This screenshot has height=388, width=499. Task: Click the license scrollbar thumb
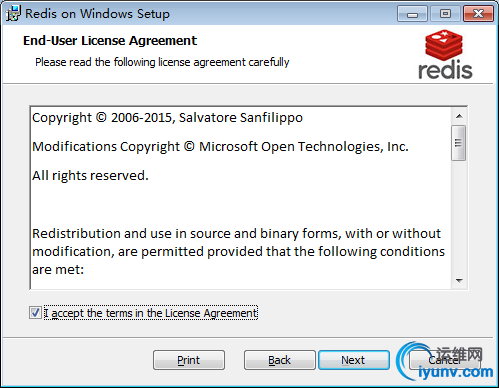[459, 143]
